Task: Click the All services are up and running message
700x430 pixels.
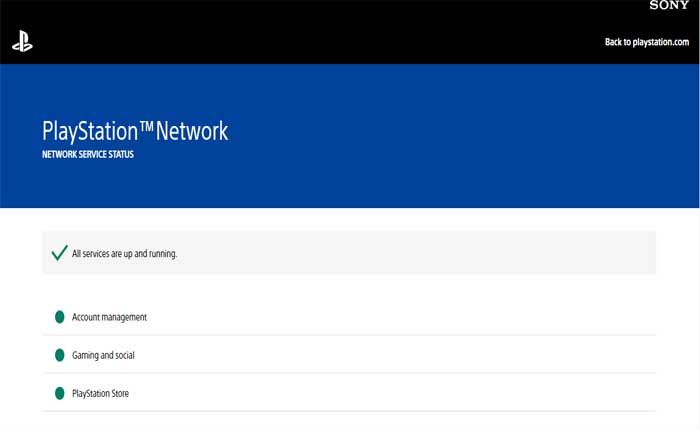Action: 124,254
